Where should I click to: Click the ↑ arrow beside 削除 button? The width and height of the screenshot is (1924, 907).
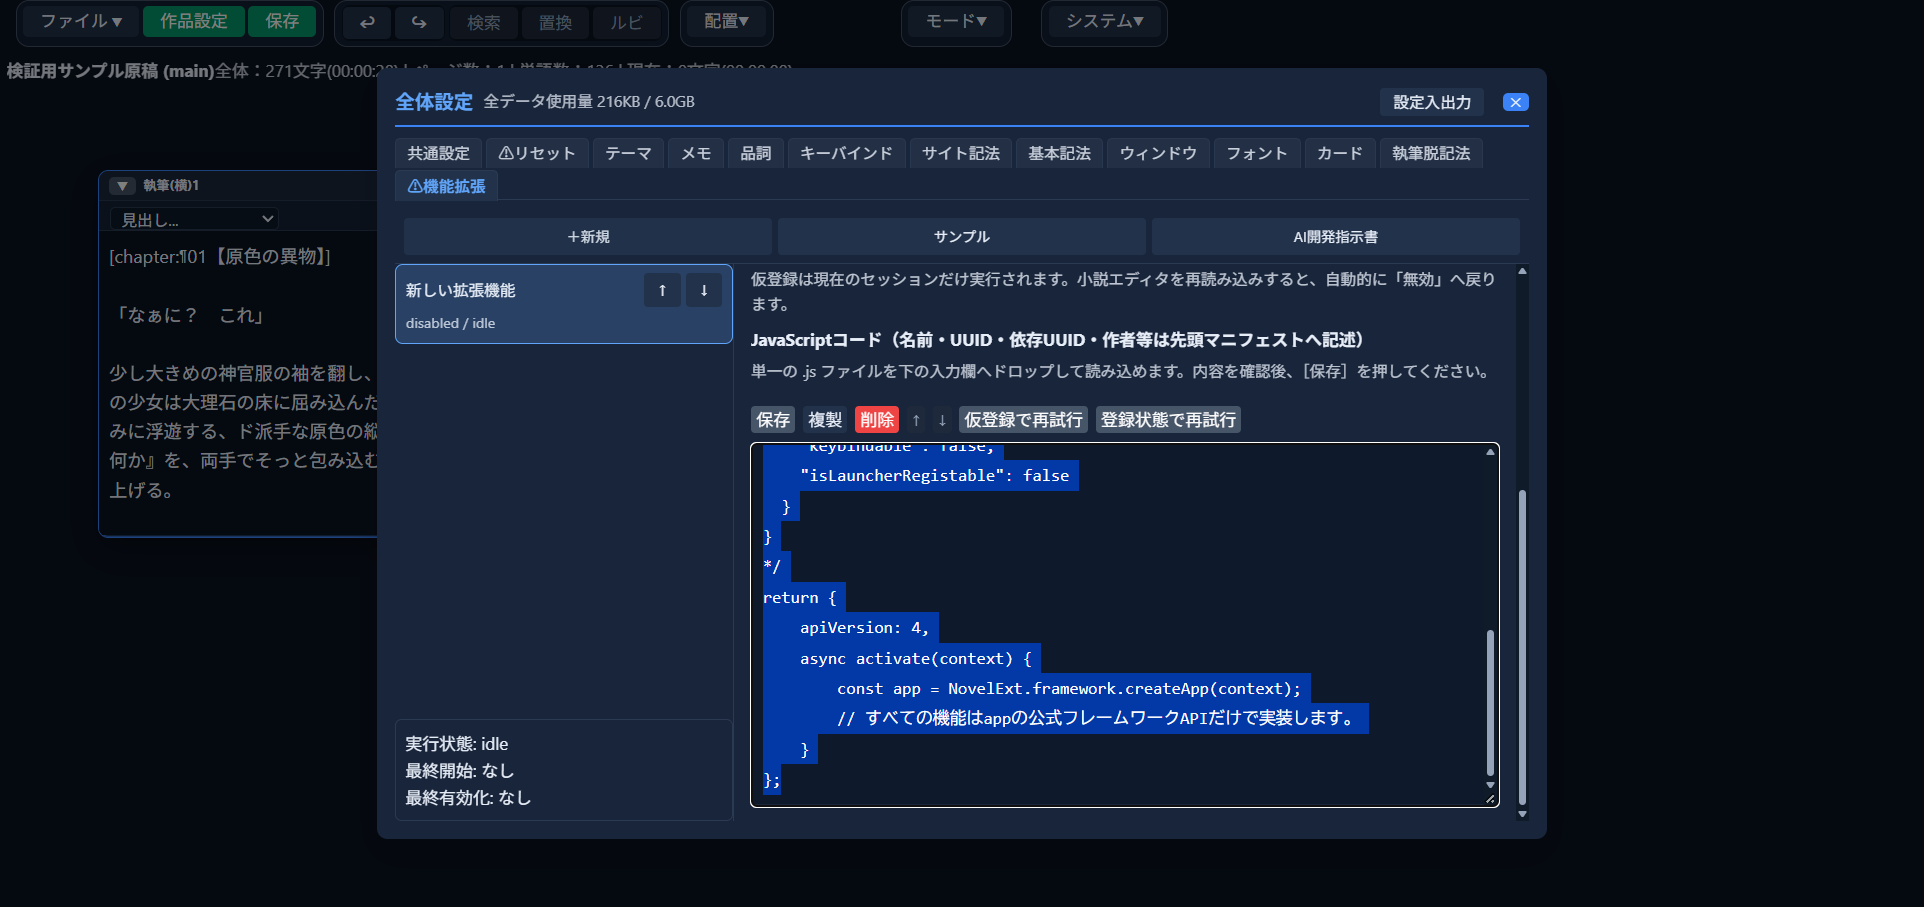click(x=916, y=420)
